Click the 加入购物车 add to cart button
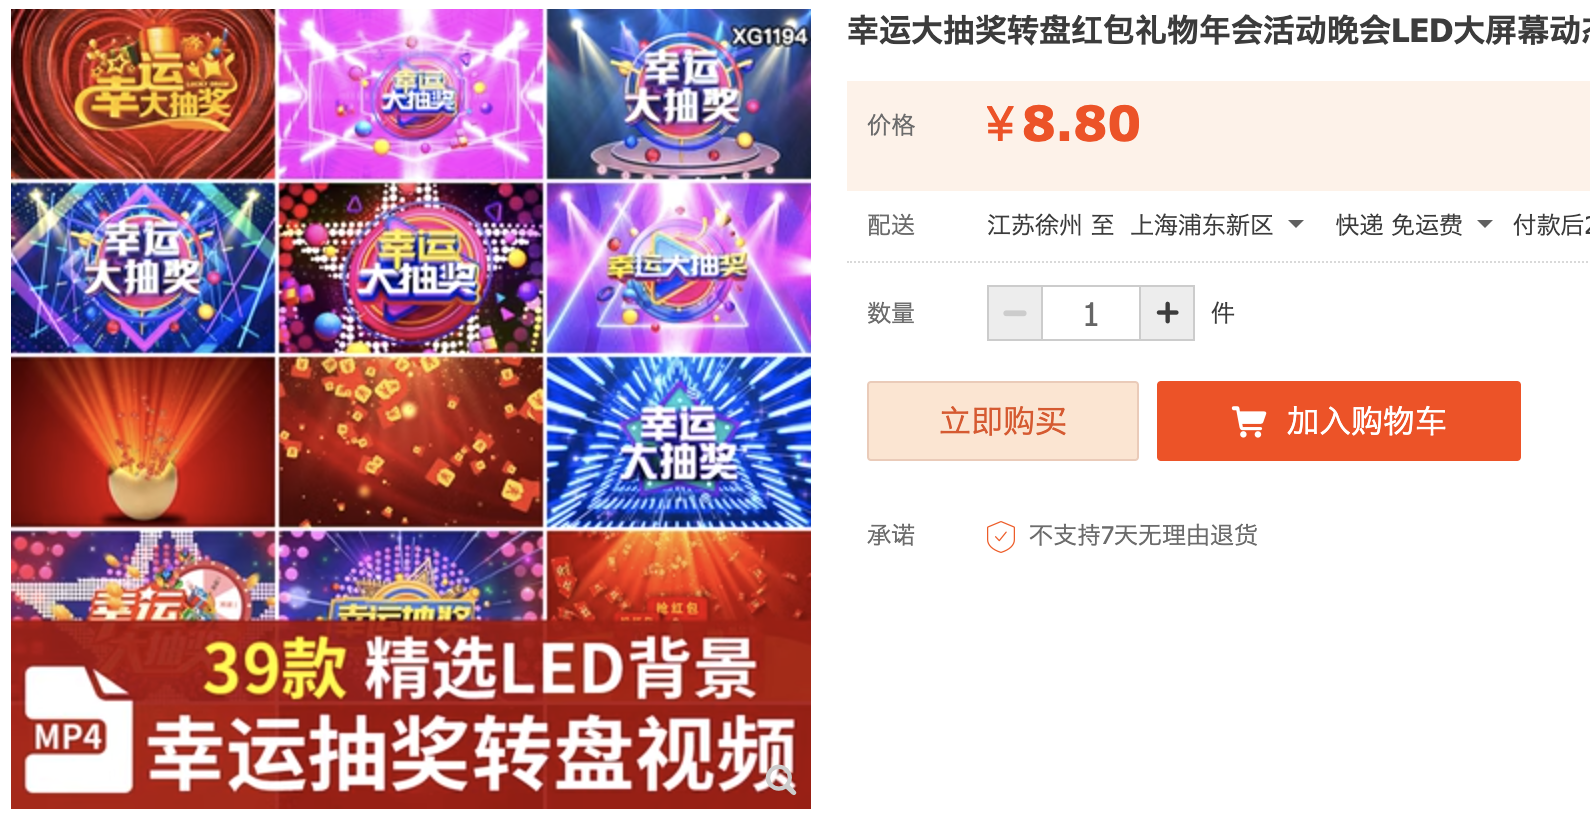Viewport: 1590px width, 822px height. 1339,421
